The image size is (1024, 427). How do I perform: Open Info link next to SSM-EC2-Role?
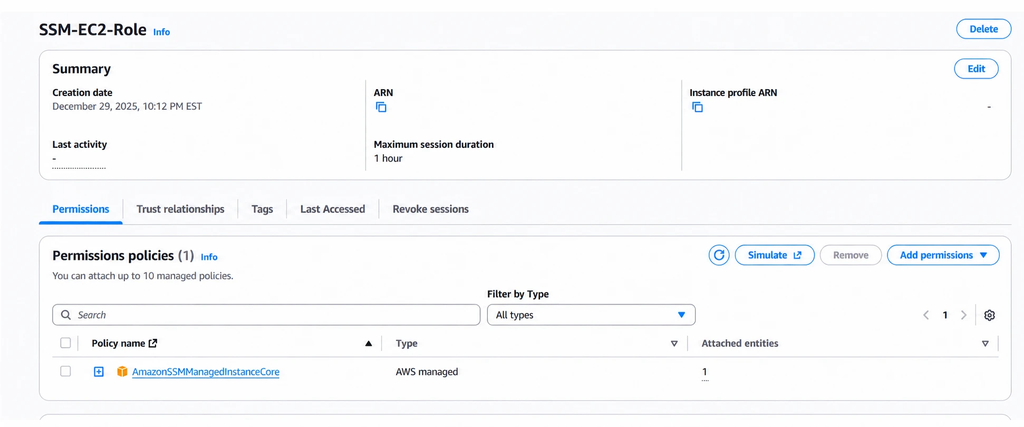[x=161, y=32]
